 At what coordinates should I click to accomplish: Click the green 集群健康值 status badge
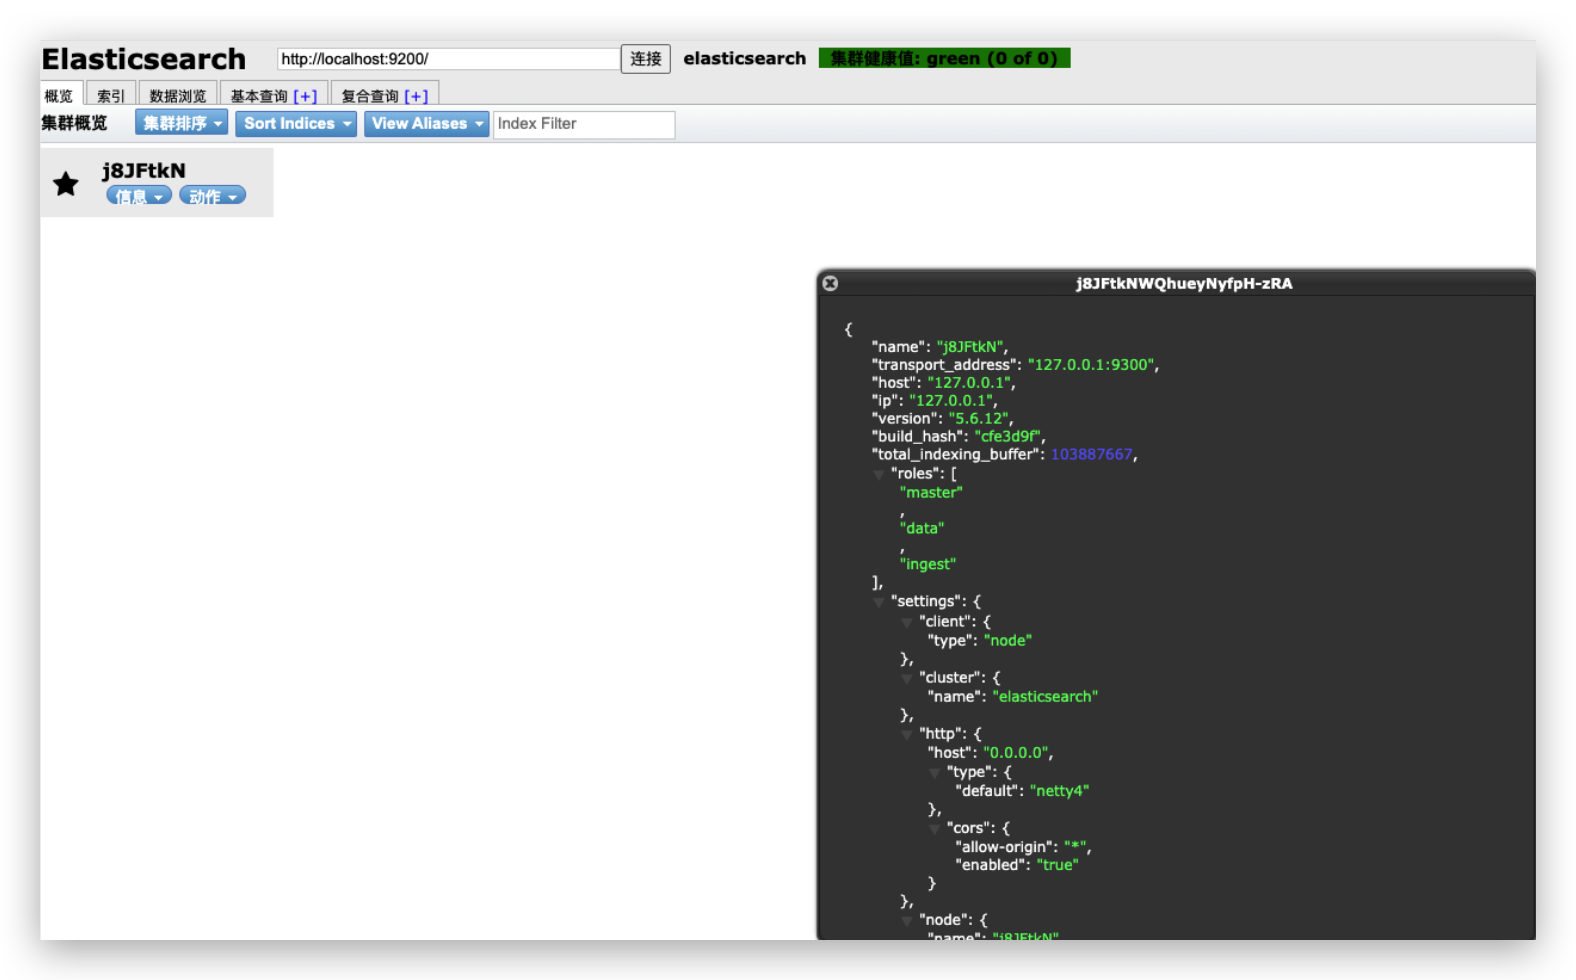944,58
